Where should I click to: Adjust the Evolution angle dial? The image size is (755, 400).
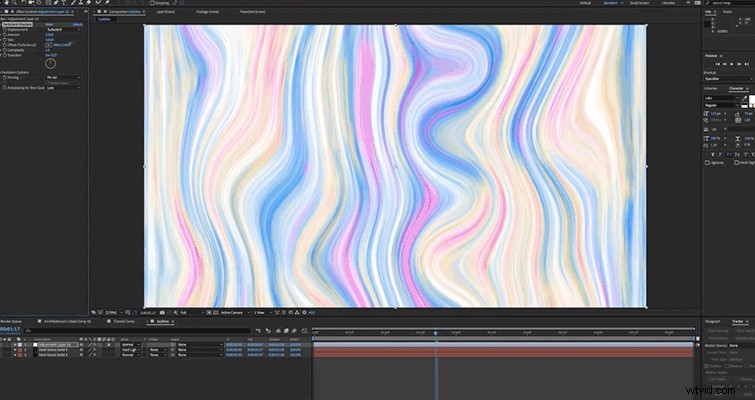(51, 64)
